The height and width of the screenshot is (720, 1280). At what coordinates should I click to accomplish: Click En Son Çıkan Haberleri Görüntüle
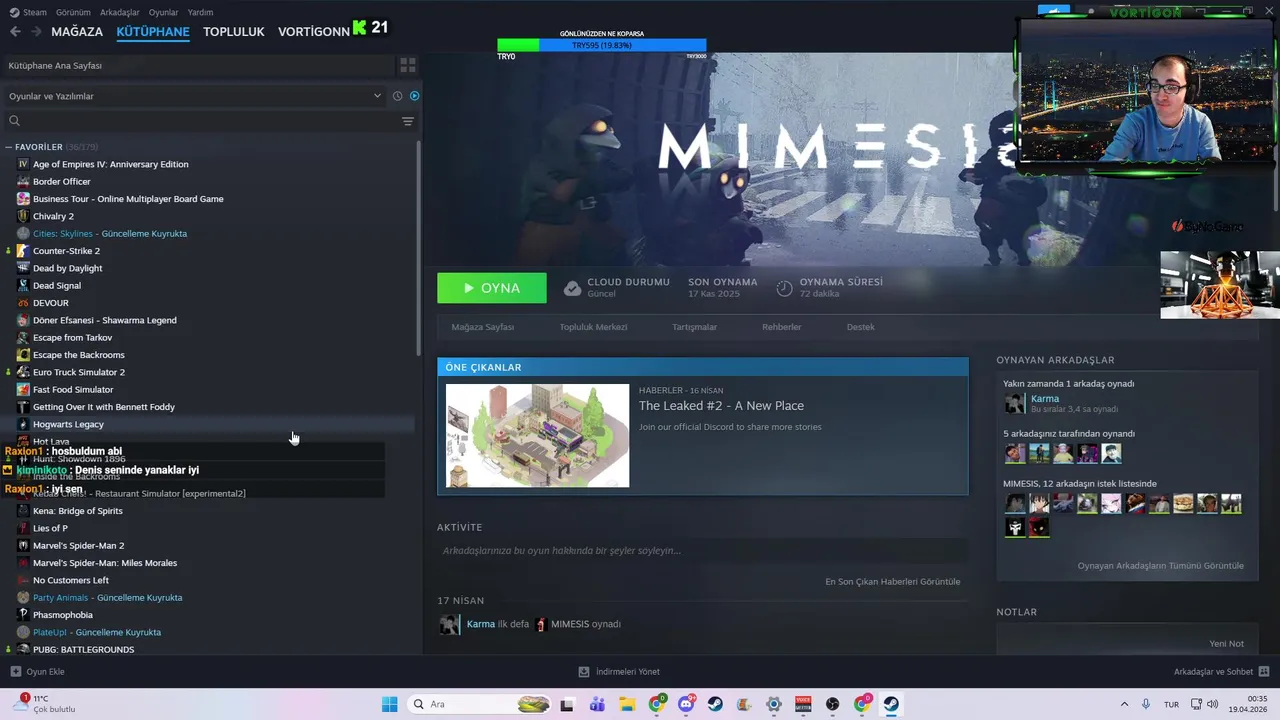coord(892,582)
